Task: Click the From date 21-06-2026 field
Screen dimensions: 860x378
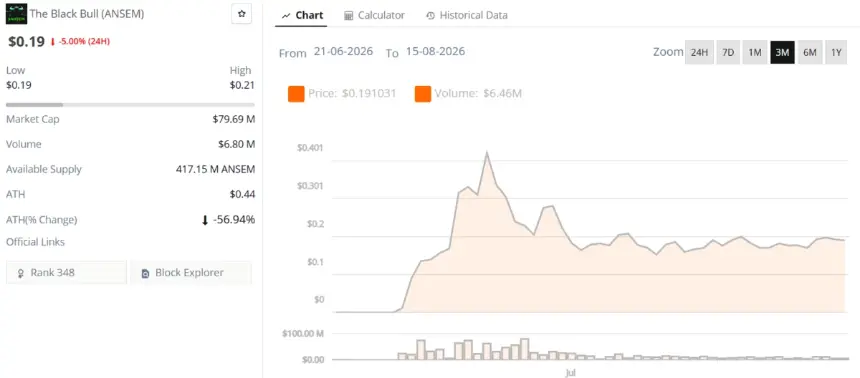Action: pos(343,52)
